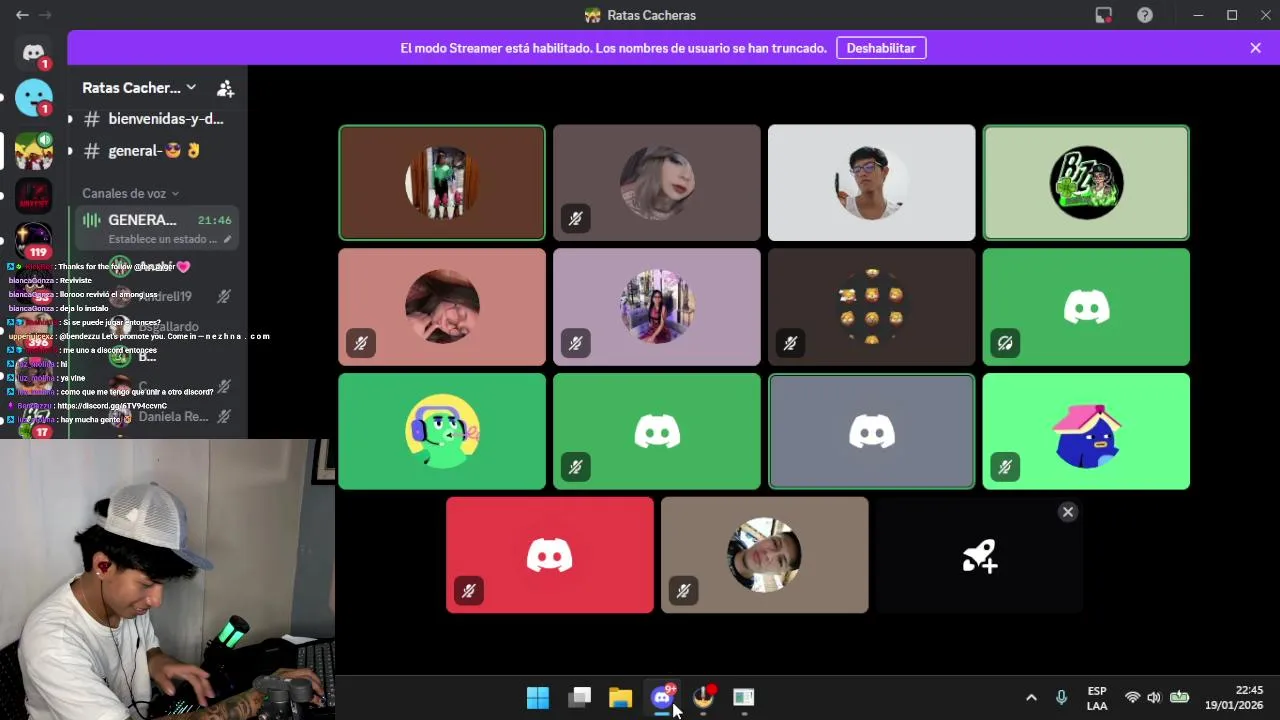This screenshot has width=1280, height=720.
Task: Click muted mic icon on pink hands tile
Action: [x=361, y=343]
